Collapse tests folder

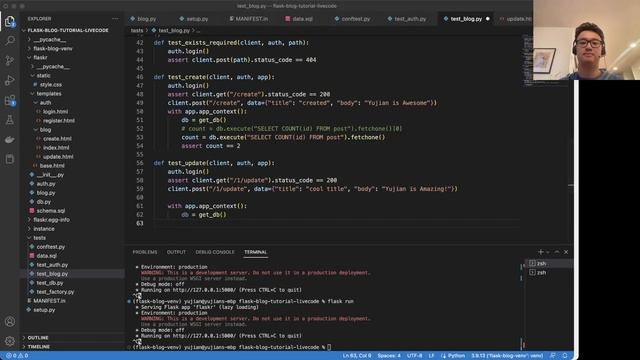(40, 238)
